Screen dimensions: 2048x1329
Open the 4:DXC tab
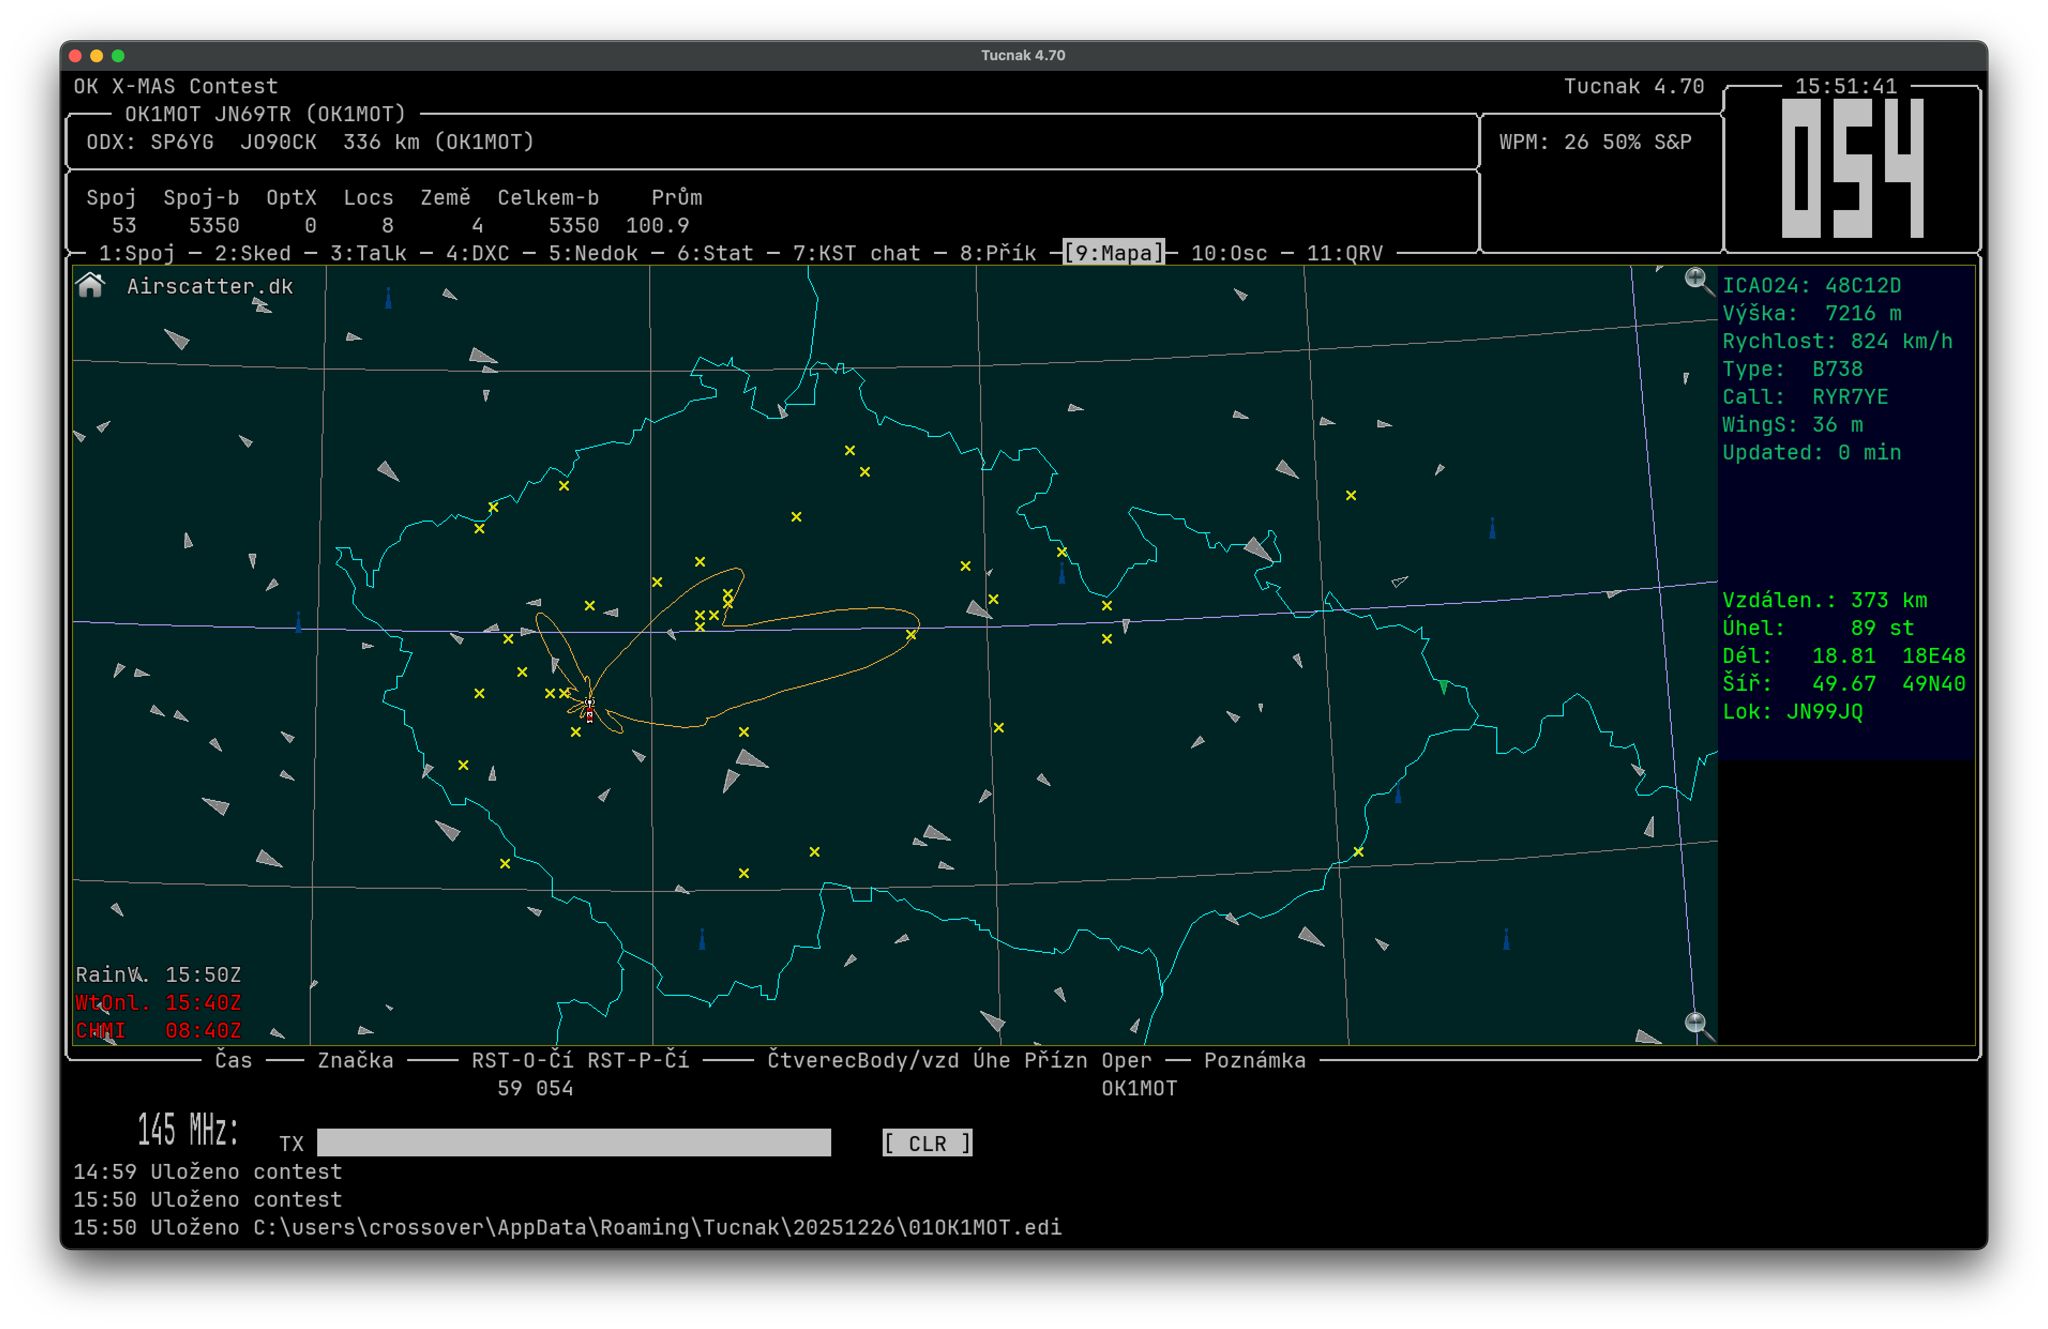pos(477,254)
